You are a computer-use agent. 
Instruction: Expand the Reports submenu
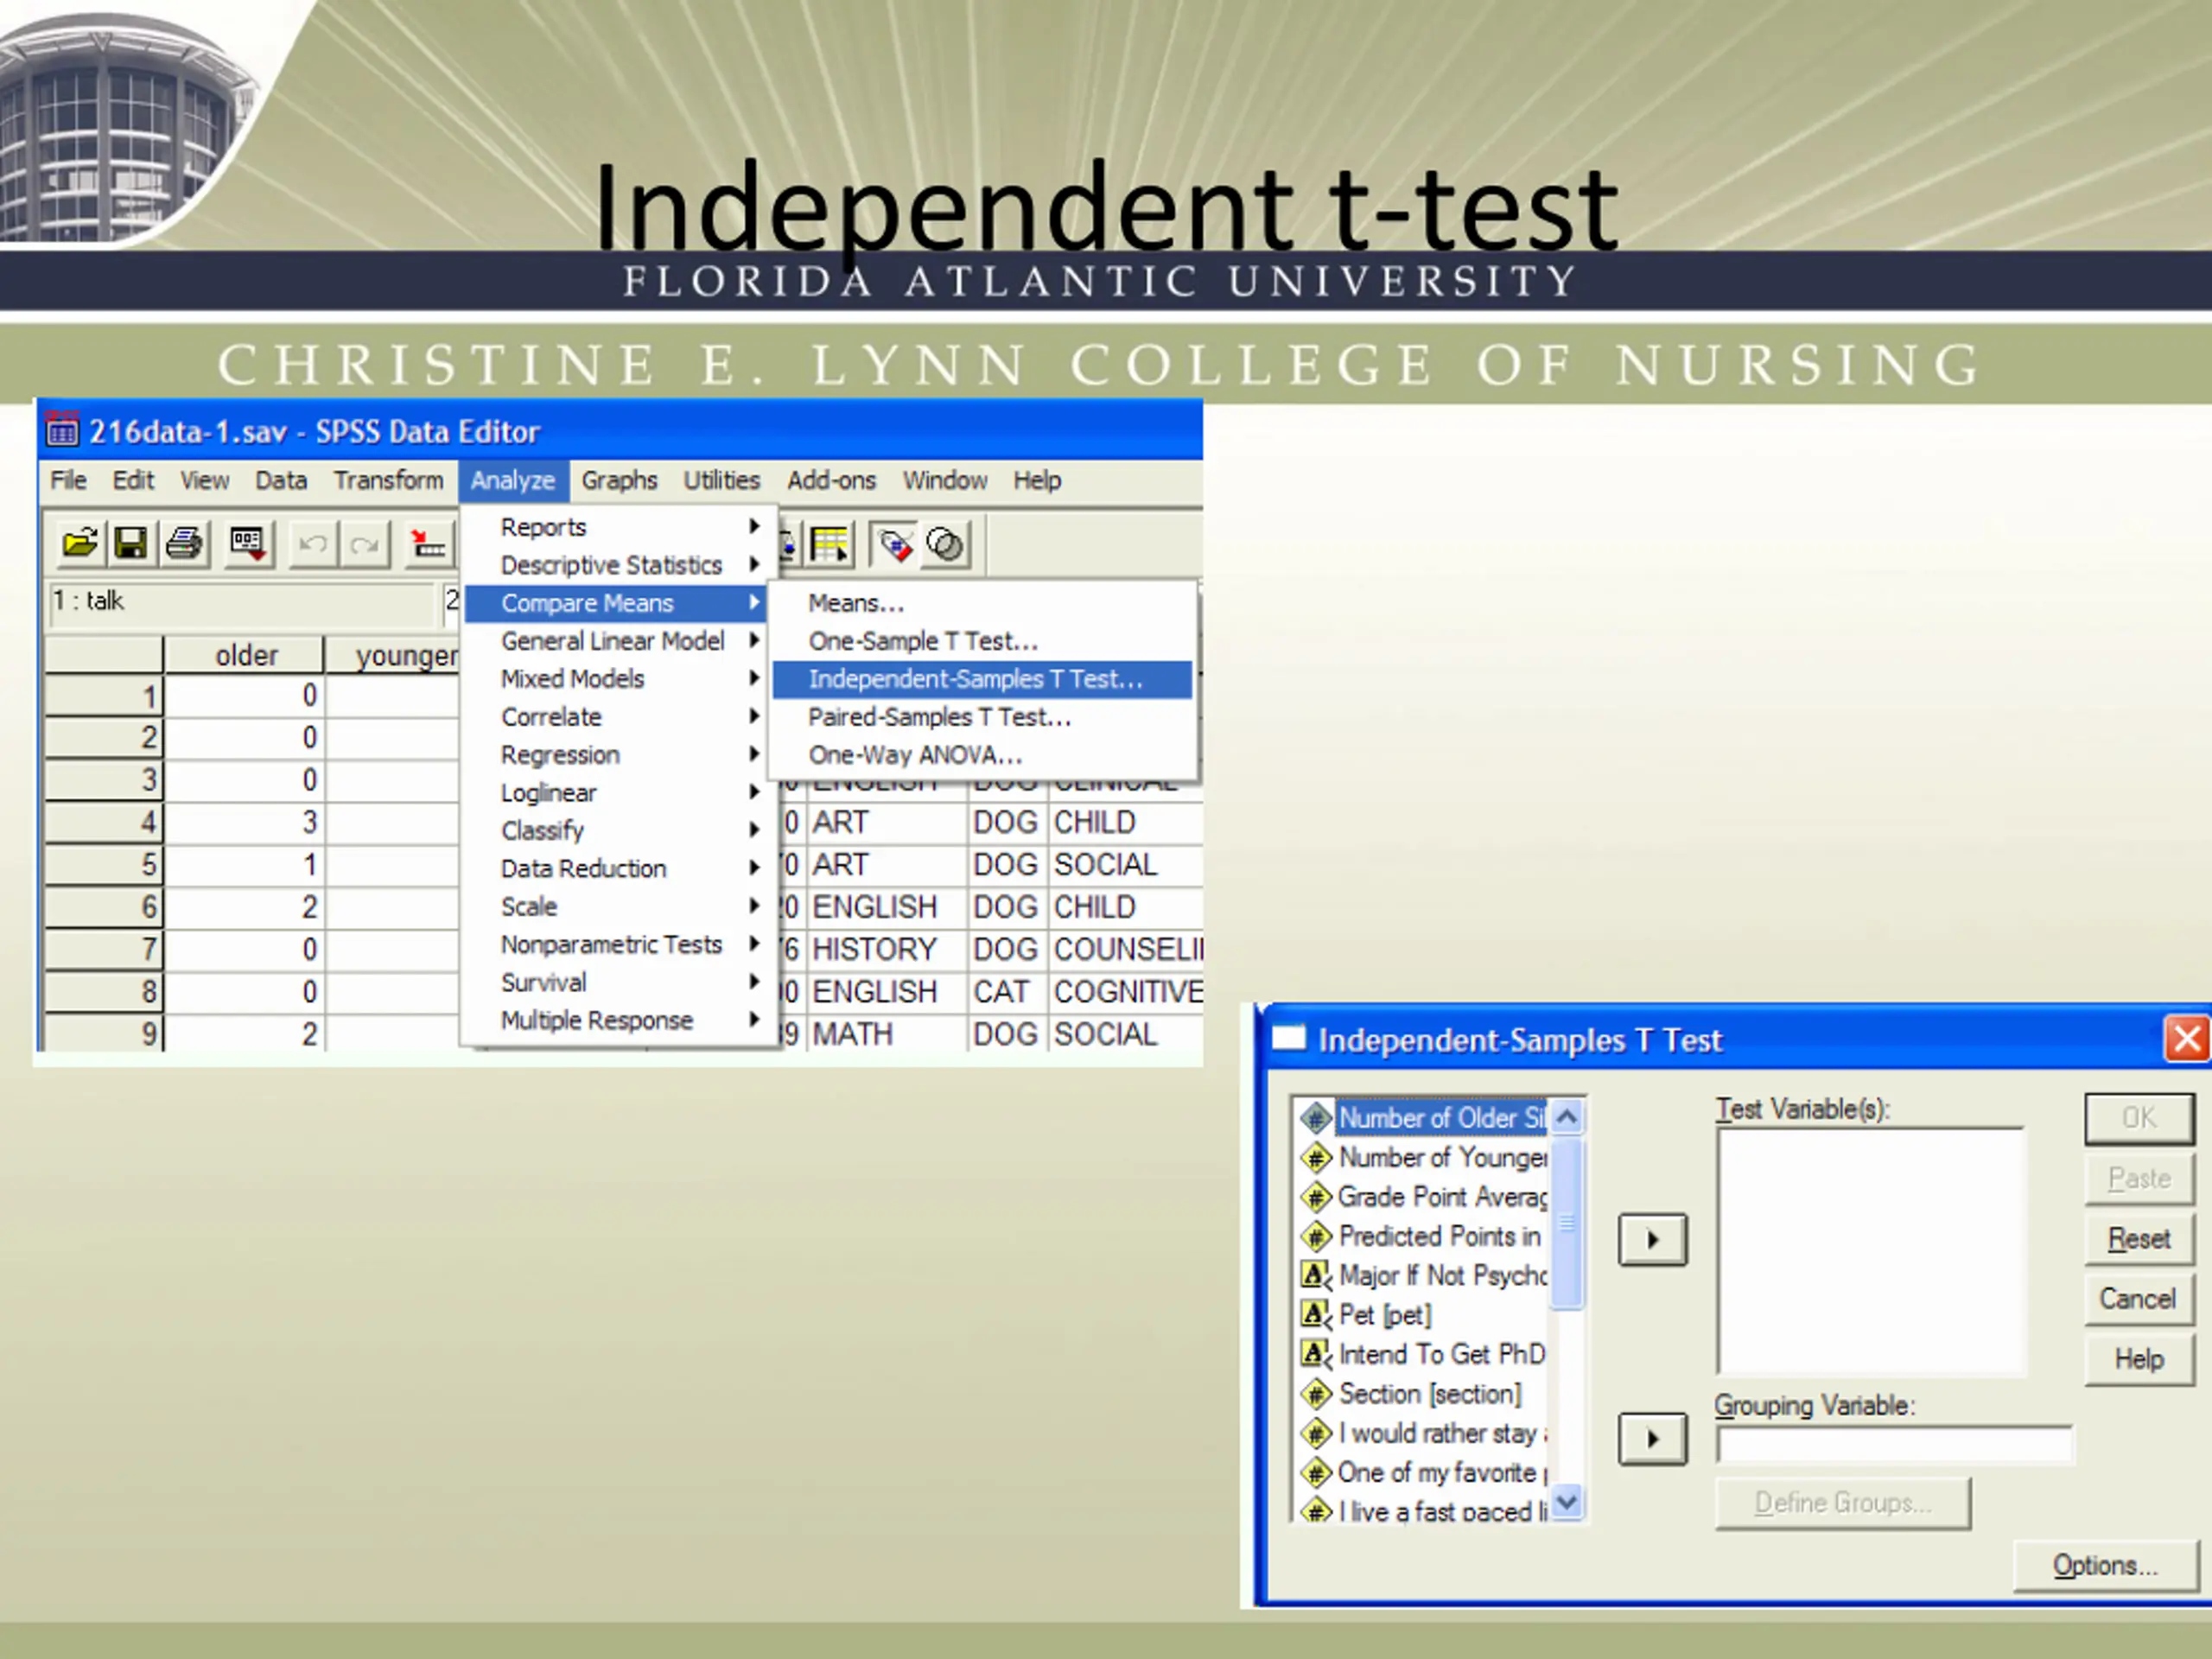pos(620,527)
